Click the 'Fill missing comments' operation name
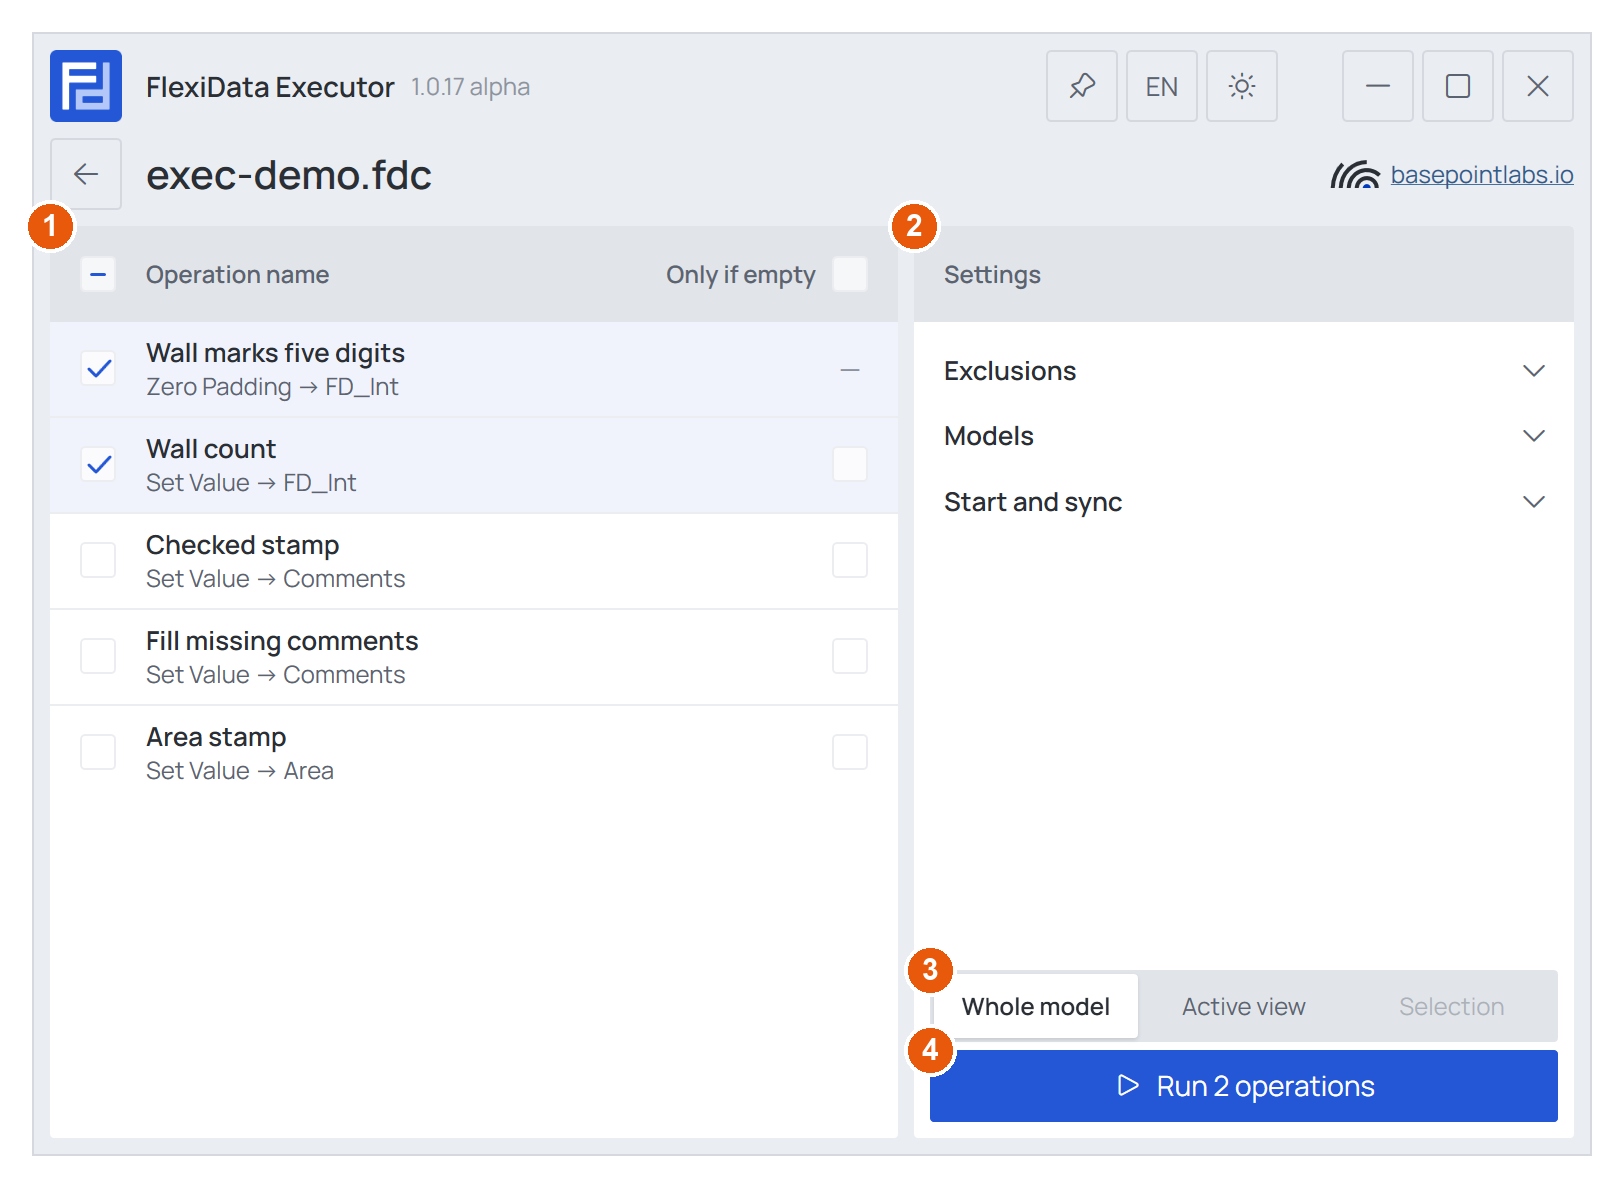The width and height of the screenshot is (1624, 1188). point(282,641)
